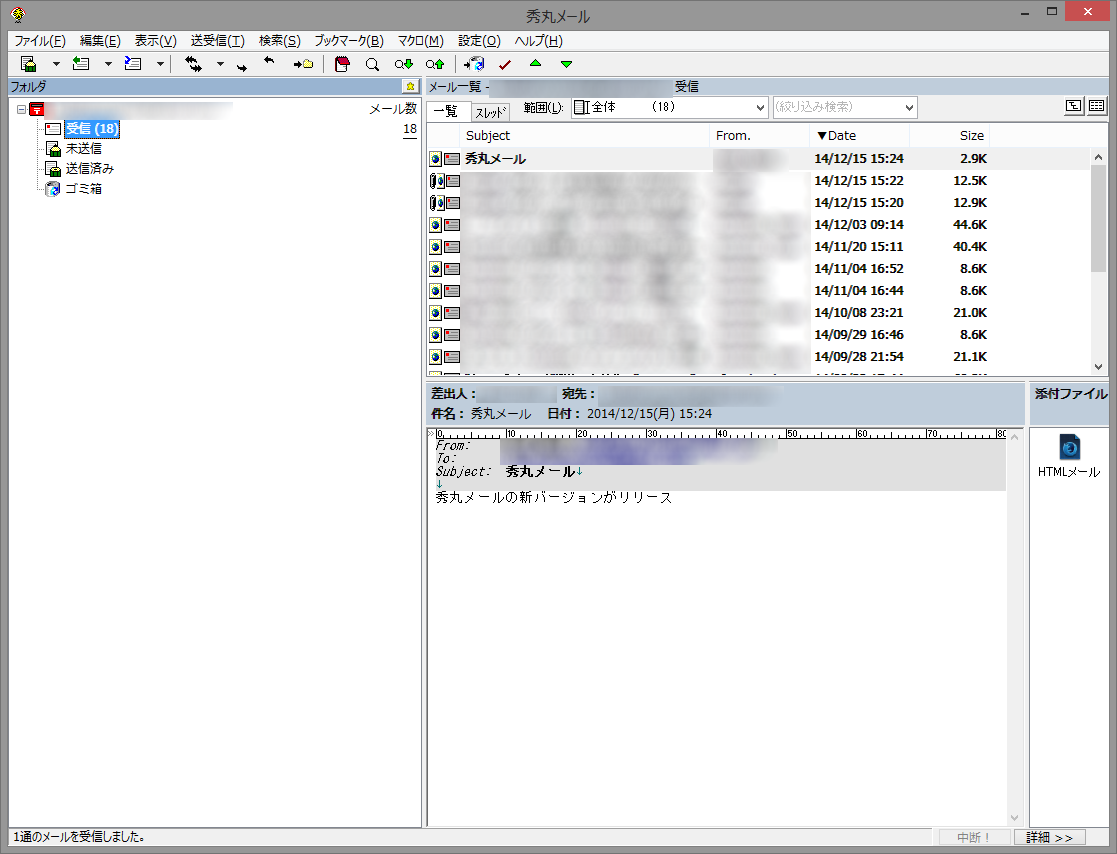Select the 送信済み folder
The image size is (1117, 854).
coord(90,169)
